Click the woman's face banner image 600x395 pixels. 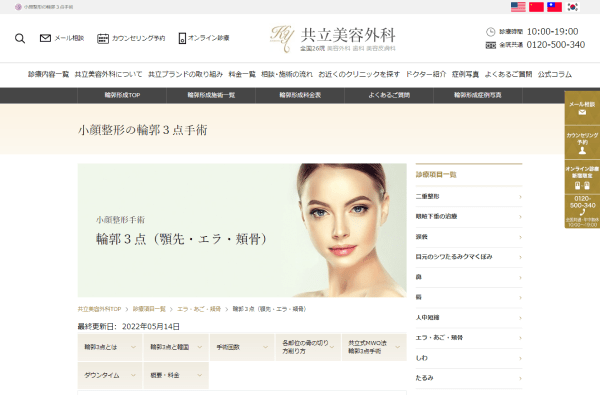click(242, 230)
